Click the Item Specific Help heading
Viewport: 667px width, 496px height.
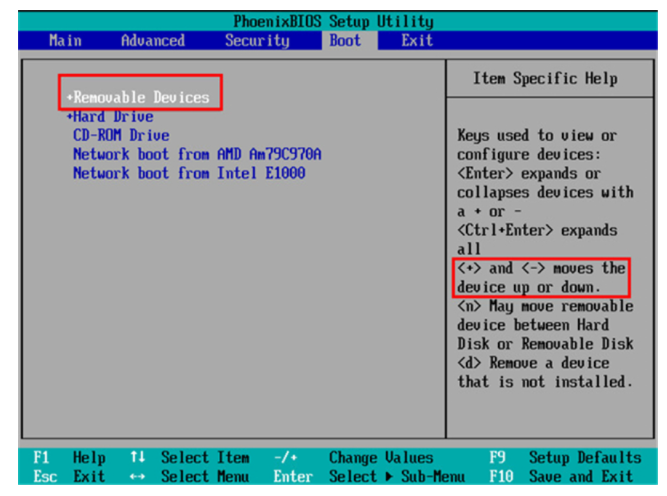pyautogui.click(x=545, y=79)
